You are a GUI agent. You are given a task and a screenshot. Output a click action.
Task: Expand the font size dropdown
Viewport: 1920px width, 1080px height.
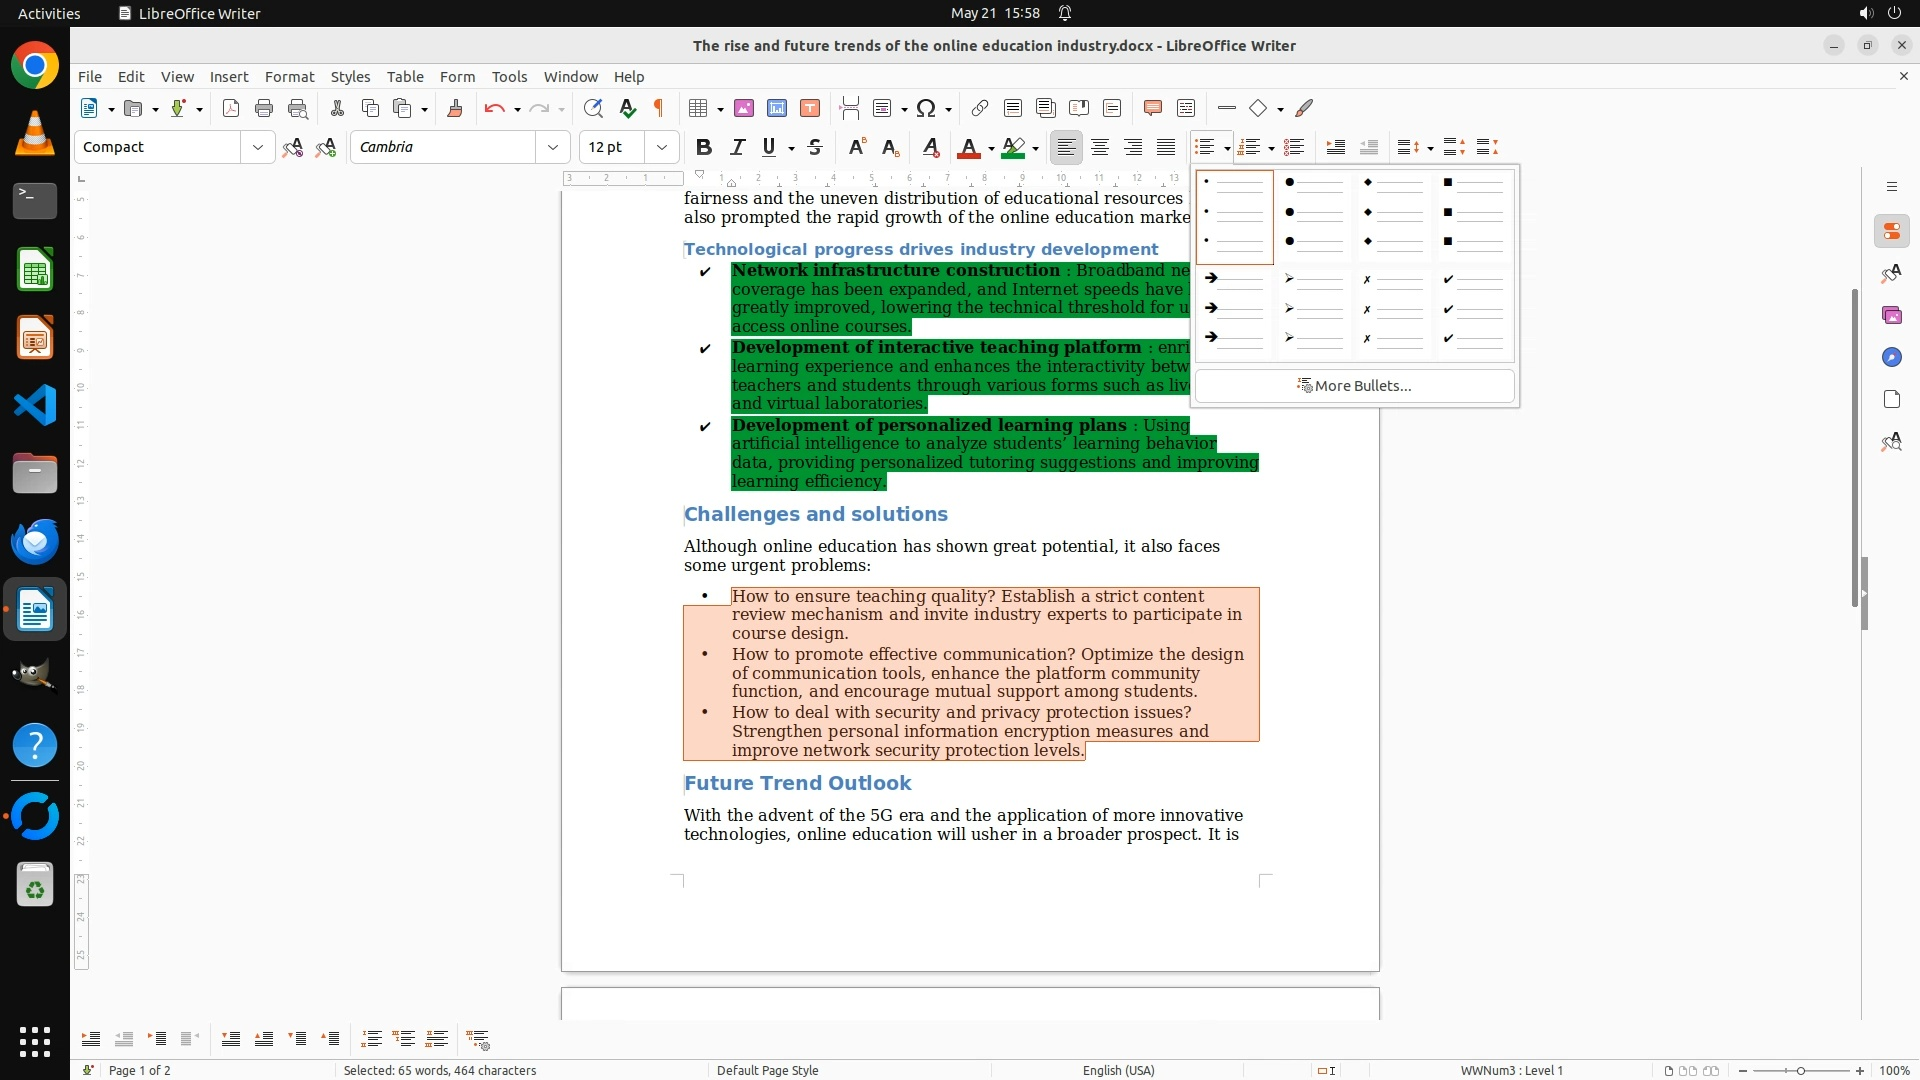pos(662,148)
